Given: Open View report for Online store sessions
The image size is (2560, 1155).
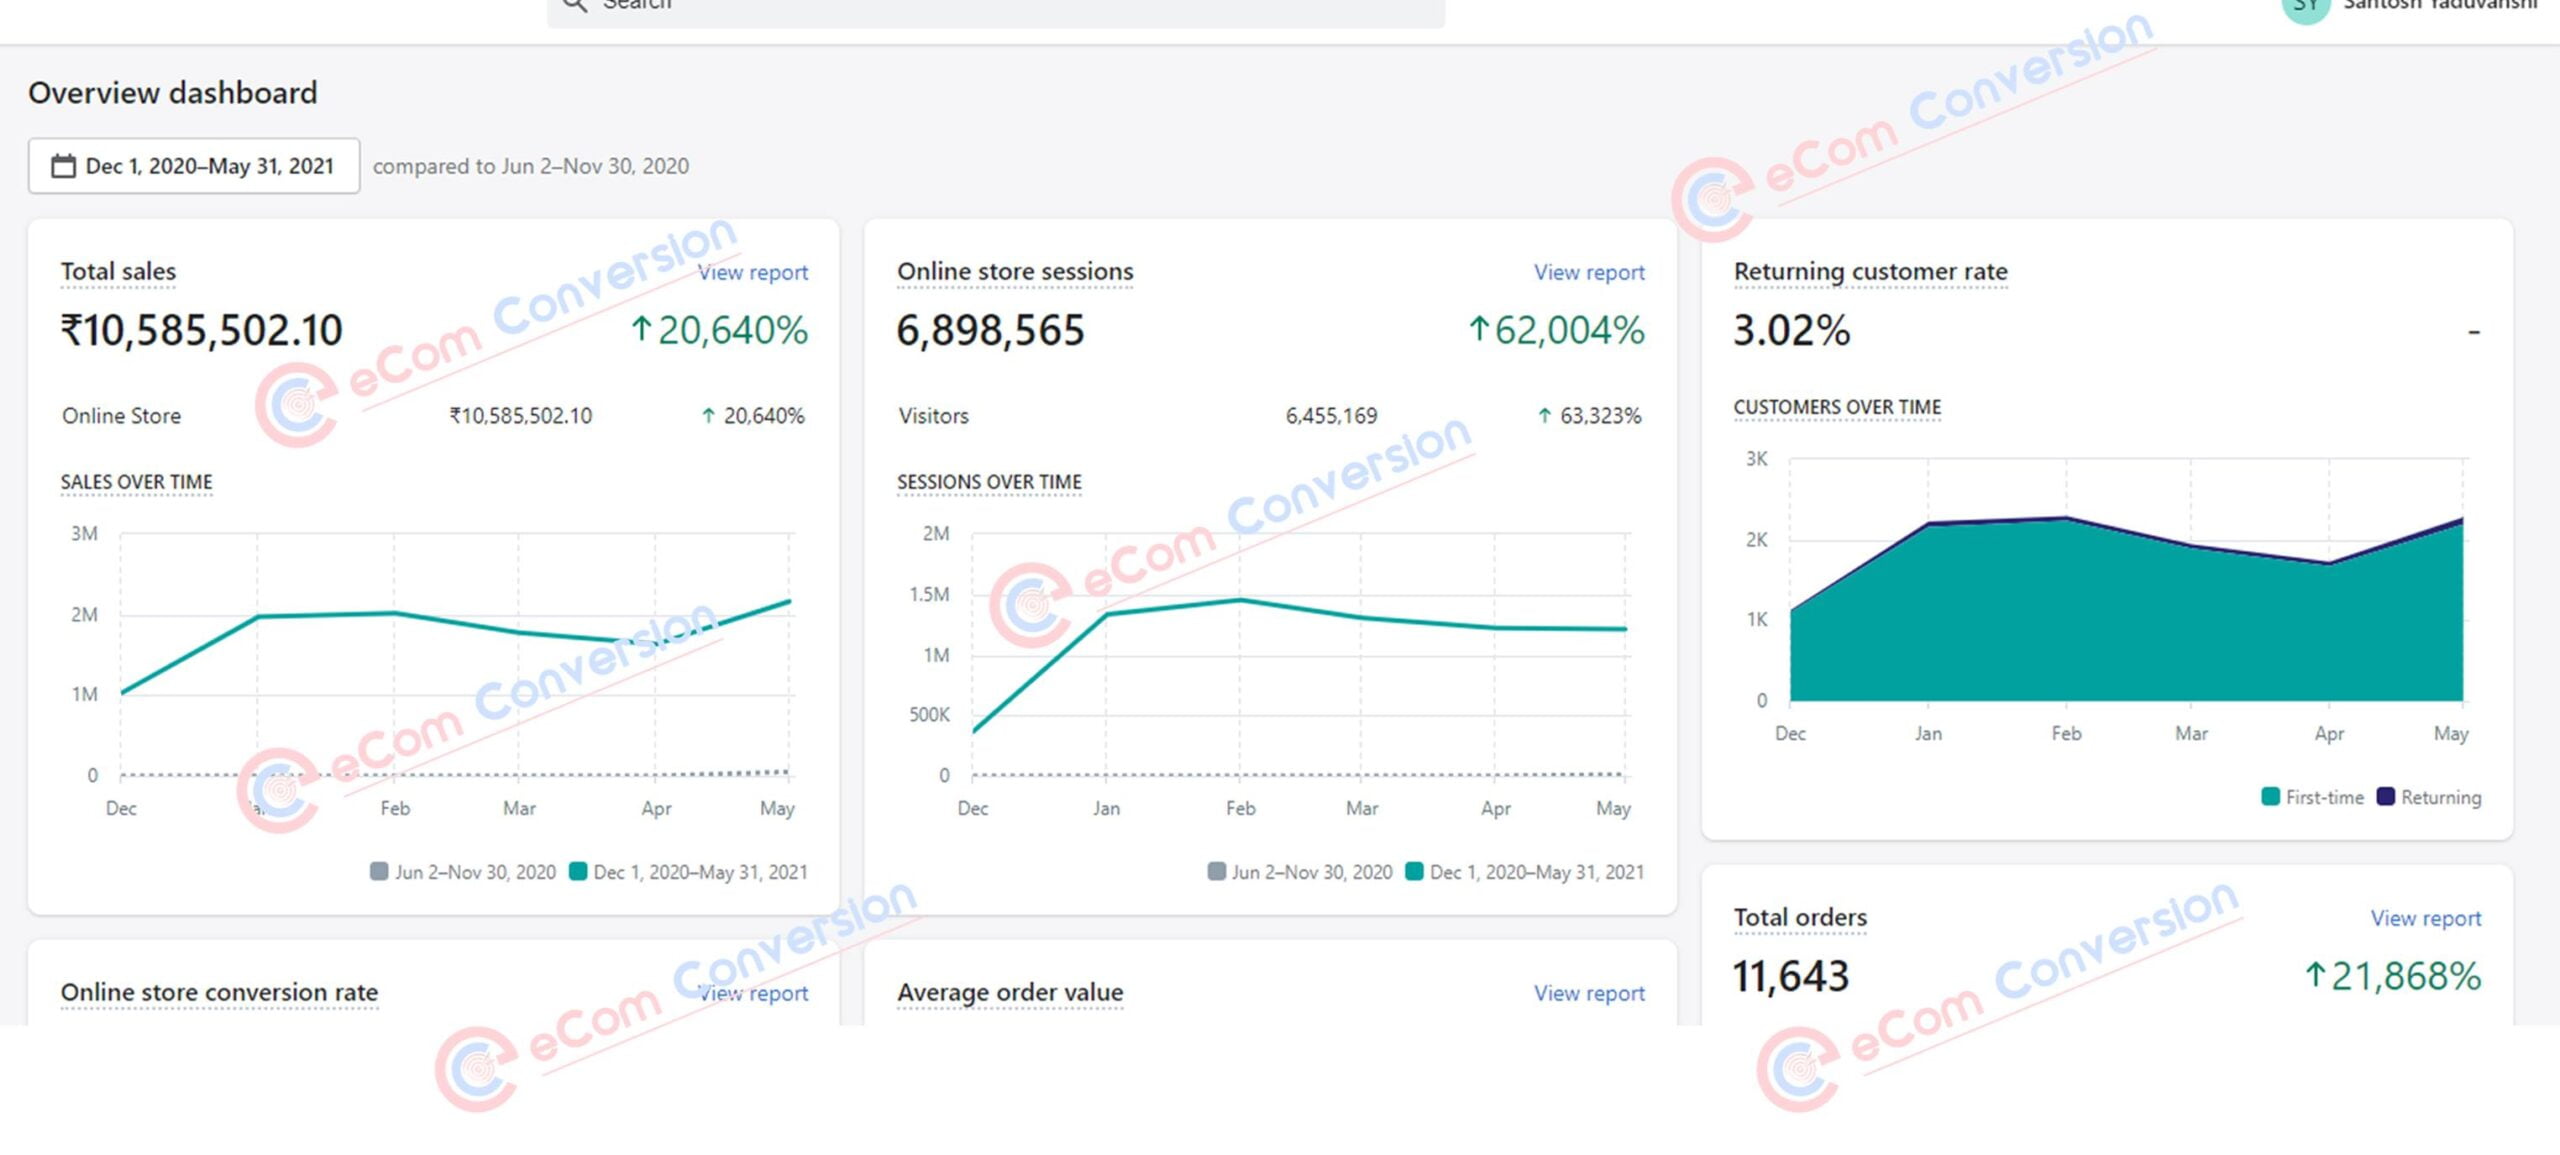Looking at the screenshot, I should (1589, 272).
